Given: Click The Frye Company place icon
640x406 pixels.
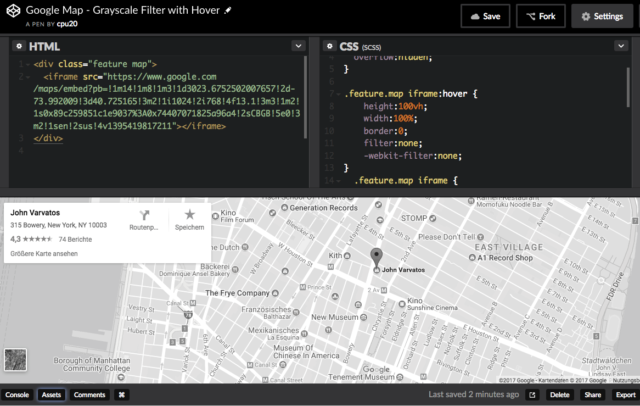Looking at the screenshot, I should (275, 293).
